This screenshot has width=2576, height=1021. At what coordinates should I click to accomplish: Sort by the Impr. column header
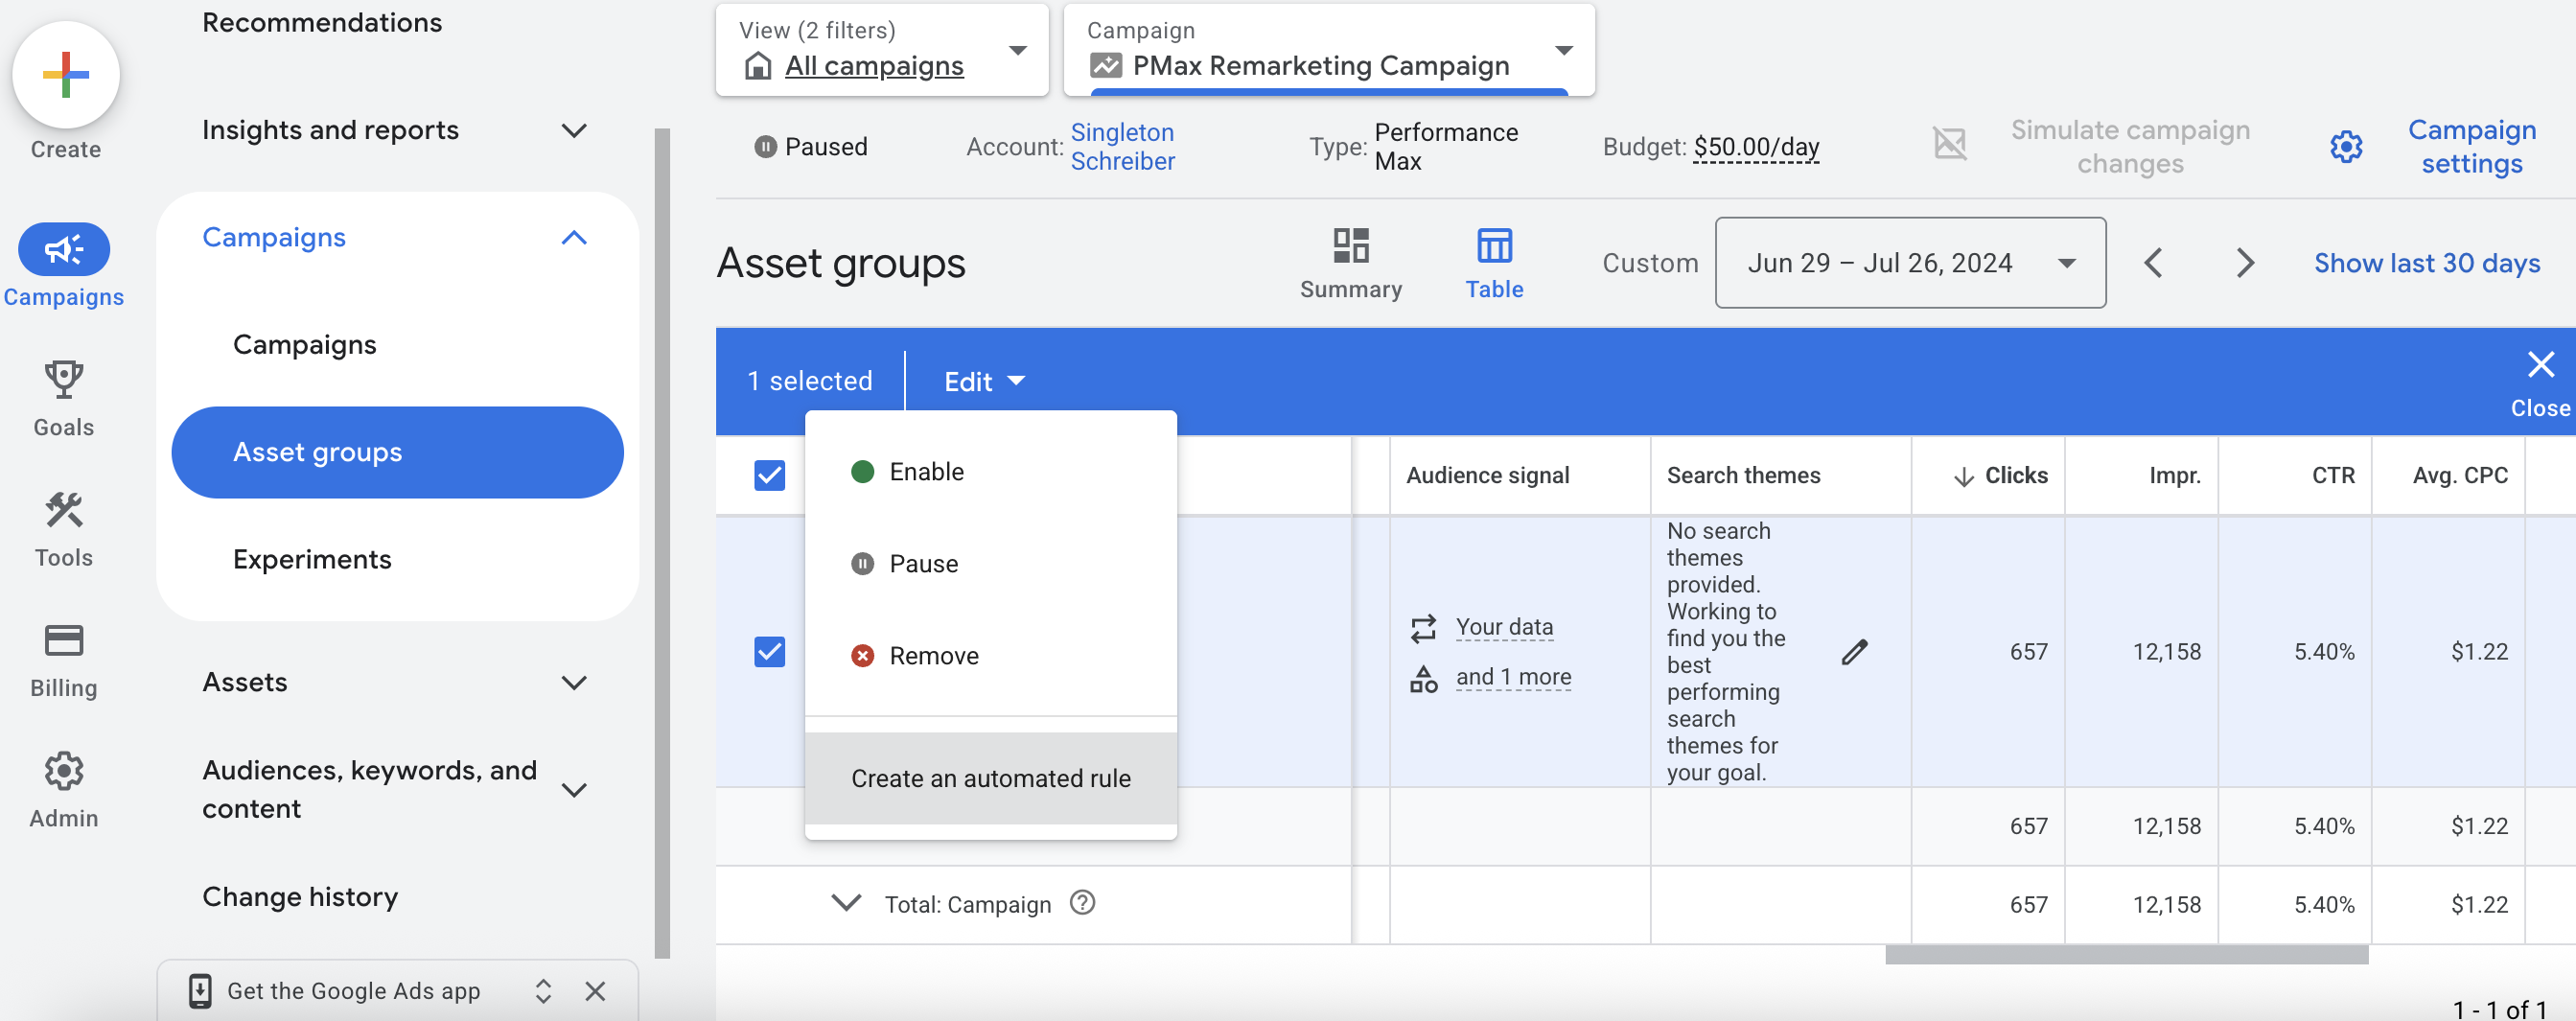[x=2175, y=476]
